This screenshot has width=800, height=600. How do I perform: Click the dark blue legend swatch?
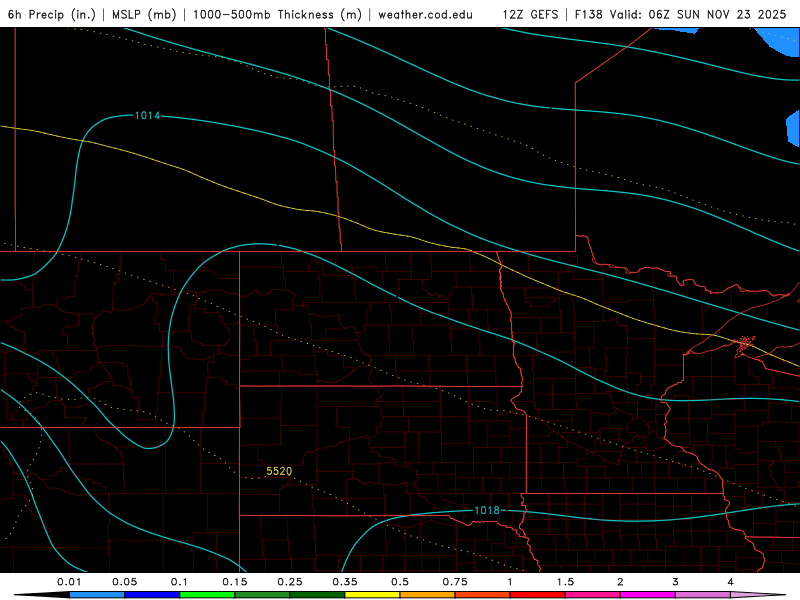[152, 595]
